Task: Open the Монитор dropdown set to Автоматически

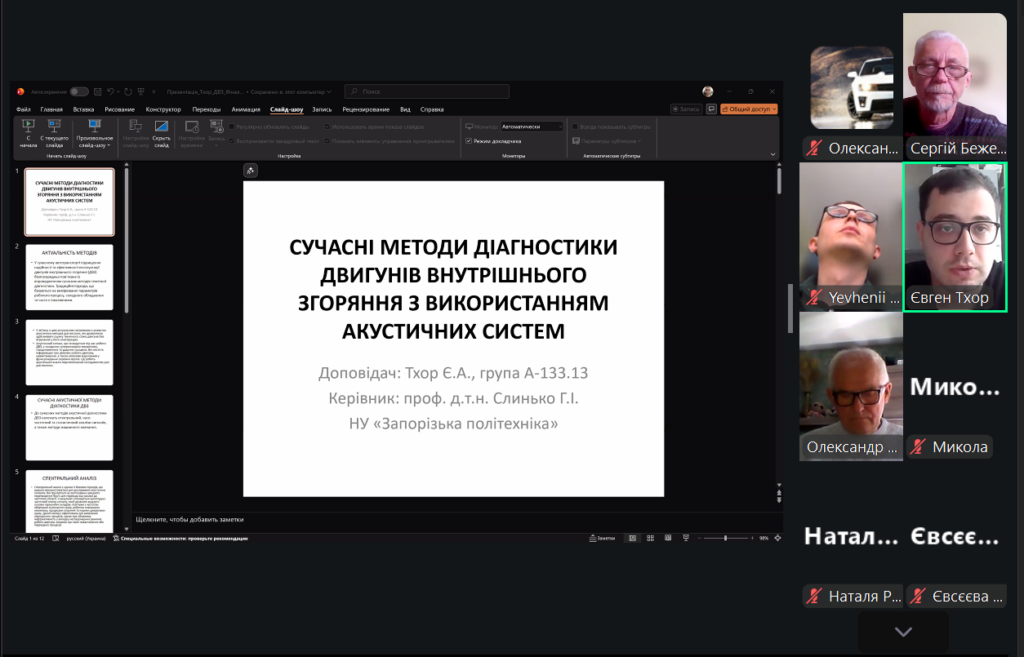Action: pos(531,127)
